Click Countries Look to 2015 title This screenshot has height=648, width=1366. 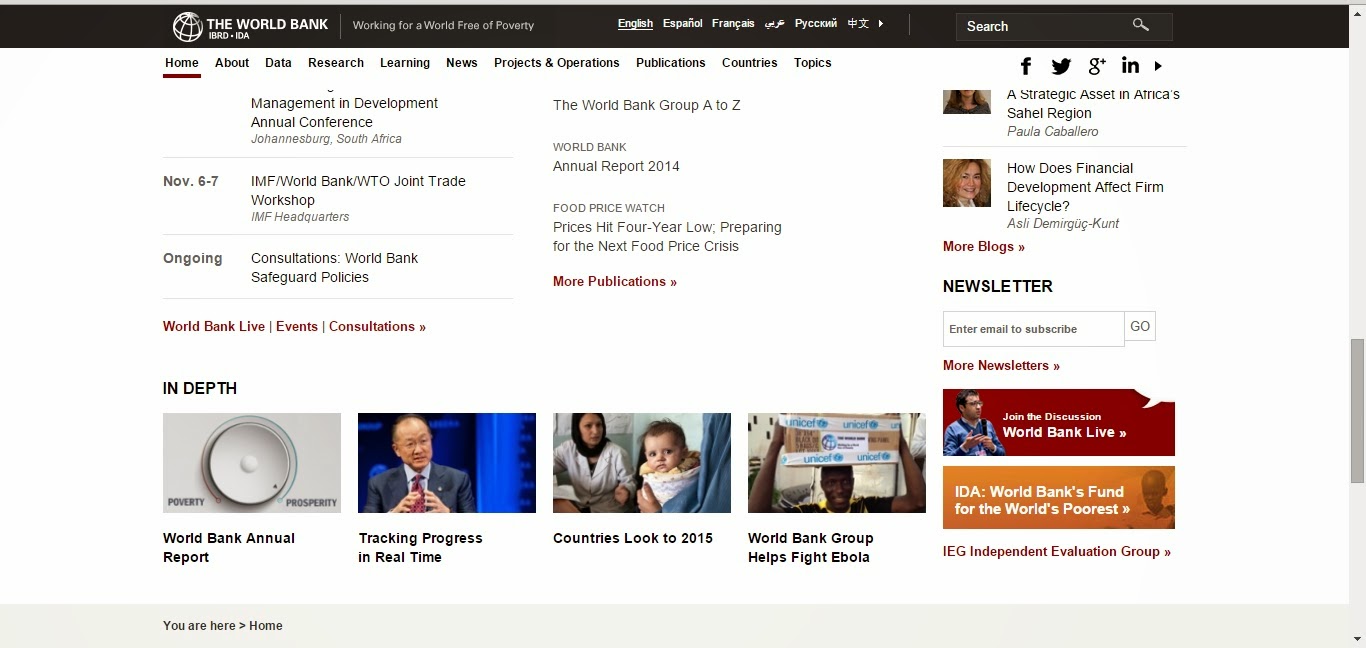[633, 538]
